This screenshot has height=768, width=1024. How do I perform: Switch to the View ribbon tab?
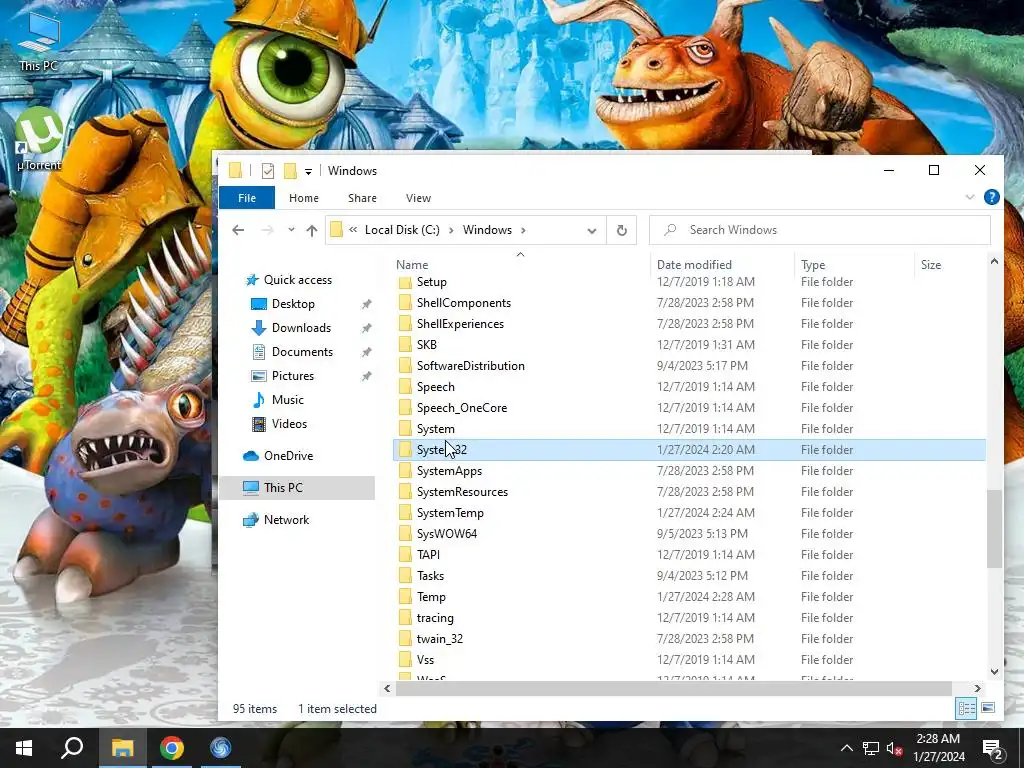(x=418, y=198)
